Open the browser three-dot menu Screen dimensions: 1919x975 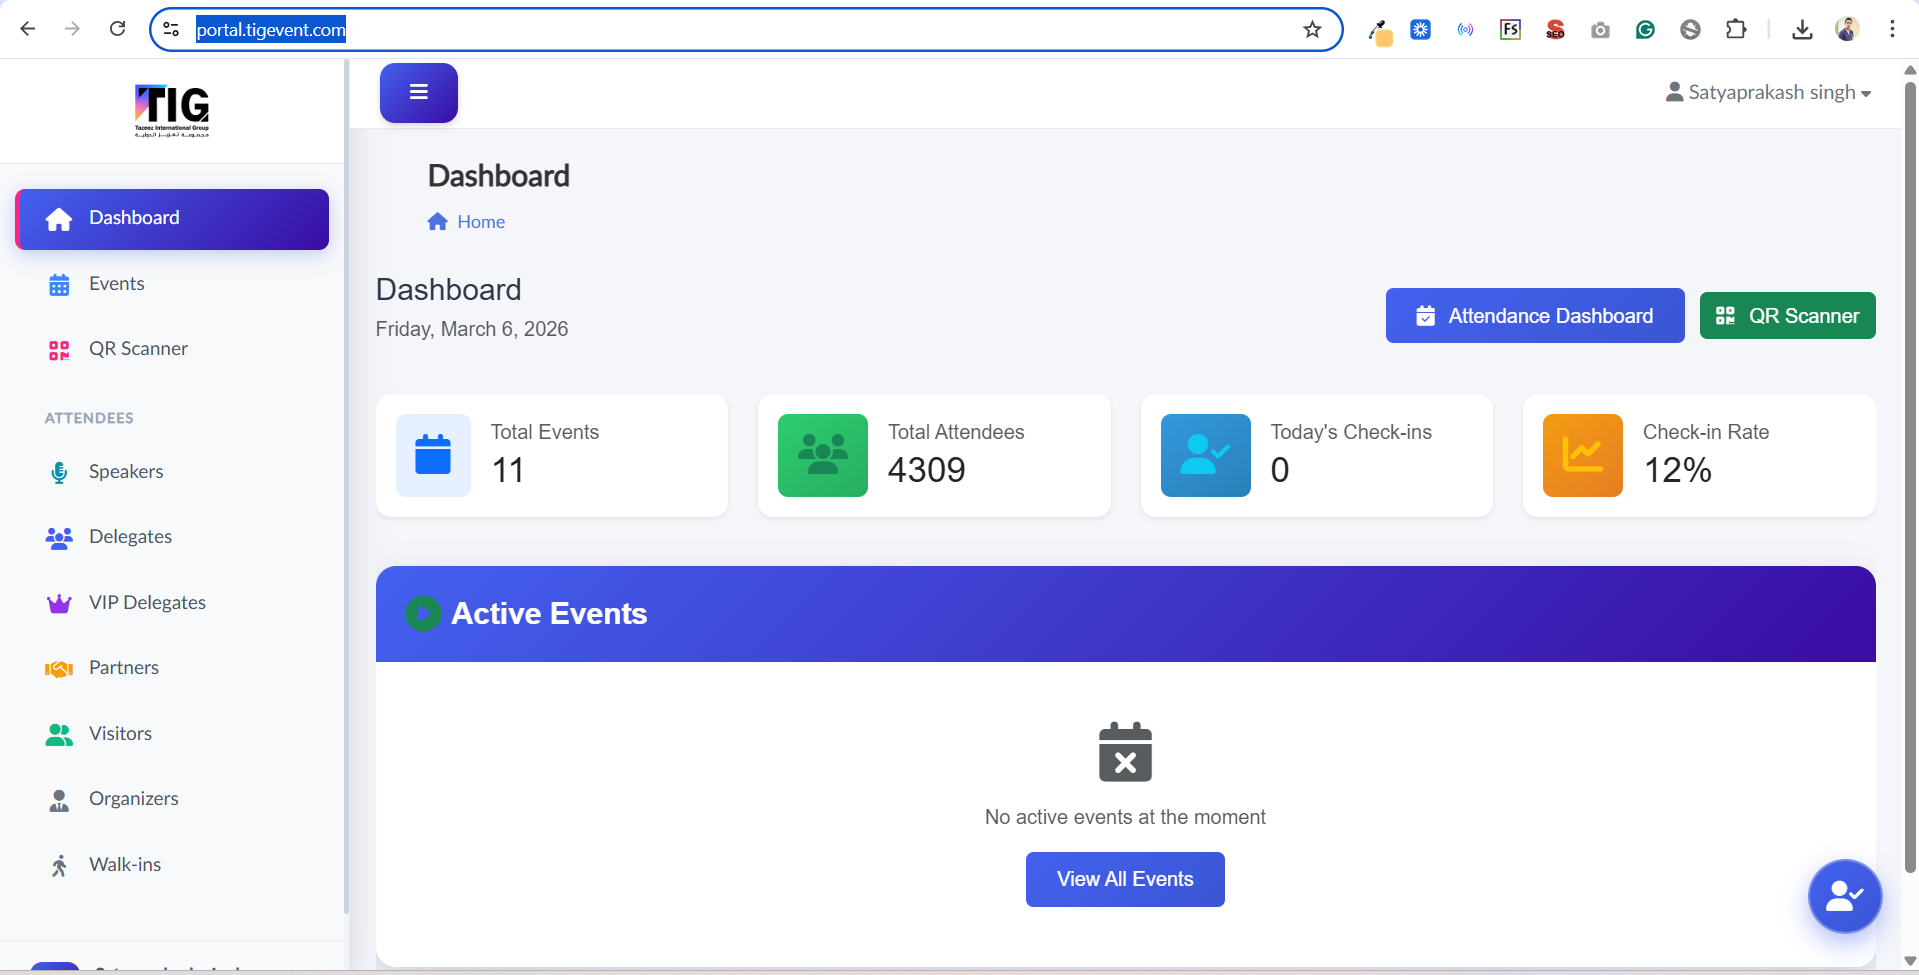coord(1893,29)
